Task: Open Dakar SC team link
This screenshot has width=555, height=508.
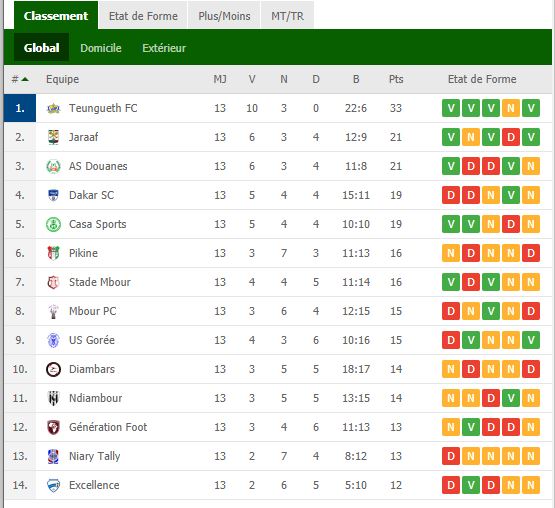Action: tap(91, 195)
